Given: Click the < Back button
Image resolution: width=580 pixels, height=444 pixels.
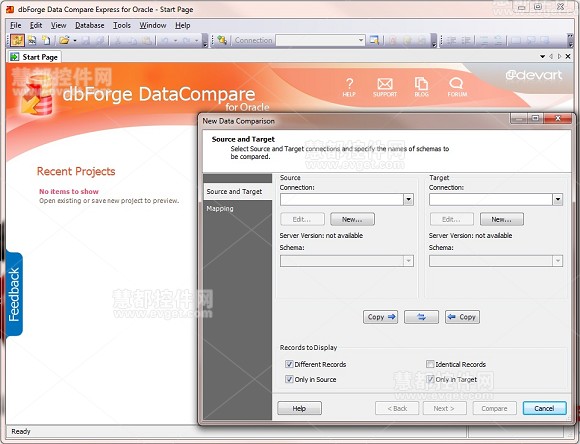Looking at the screenshot, I should 397,408.
